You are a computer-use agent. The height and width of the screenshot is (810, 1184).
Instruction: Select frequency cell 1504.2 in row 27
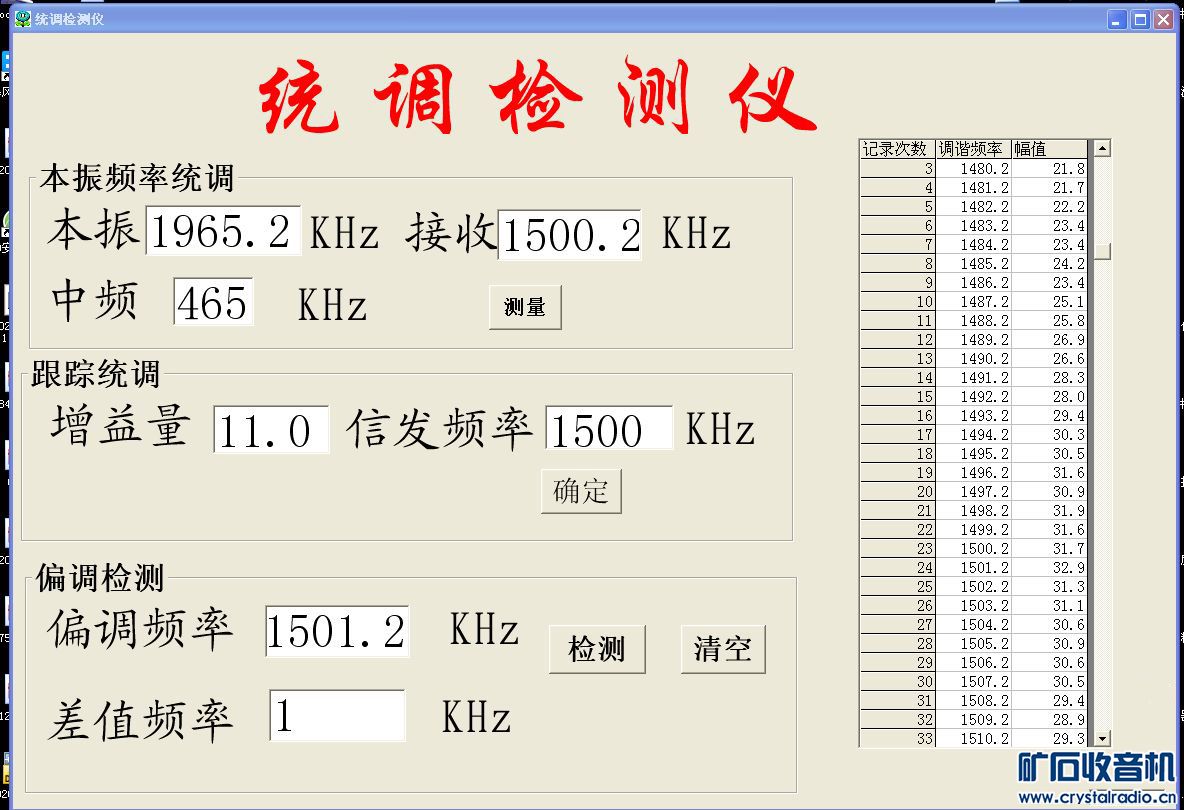pos(973,625)
